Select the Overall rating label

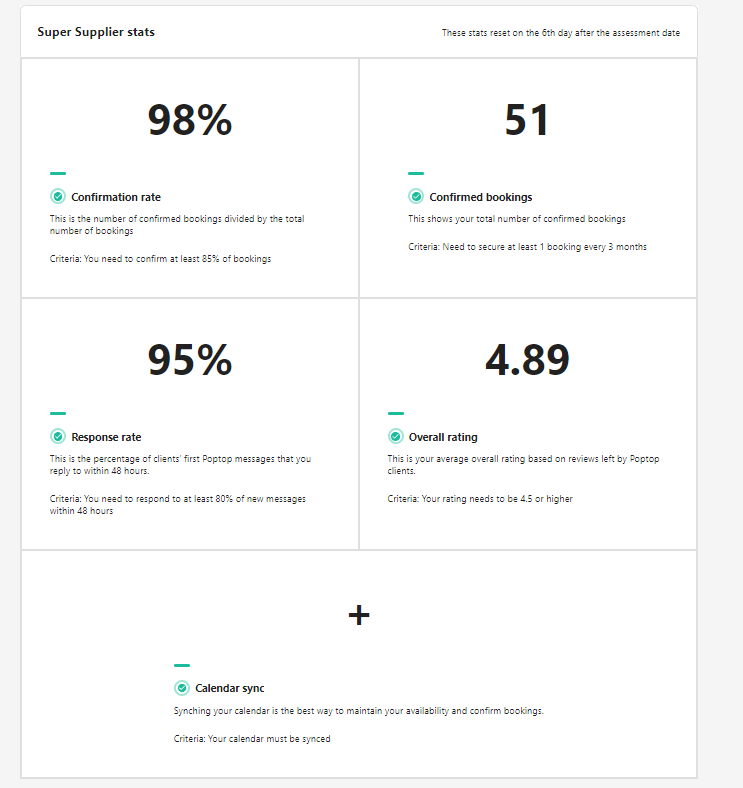[443, 437]
